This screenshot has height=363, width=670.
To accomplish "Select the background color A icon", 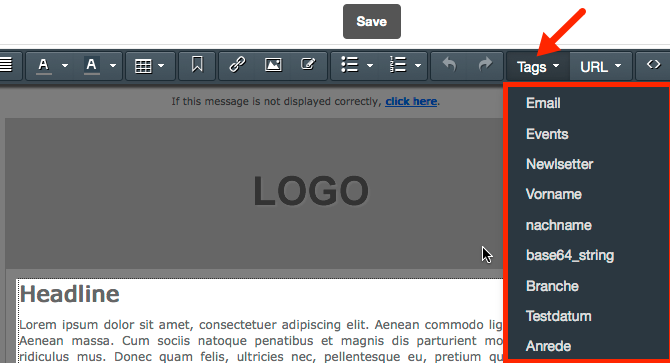I will (x=91, y=65).
